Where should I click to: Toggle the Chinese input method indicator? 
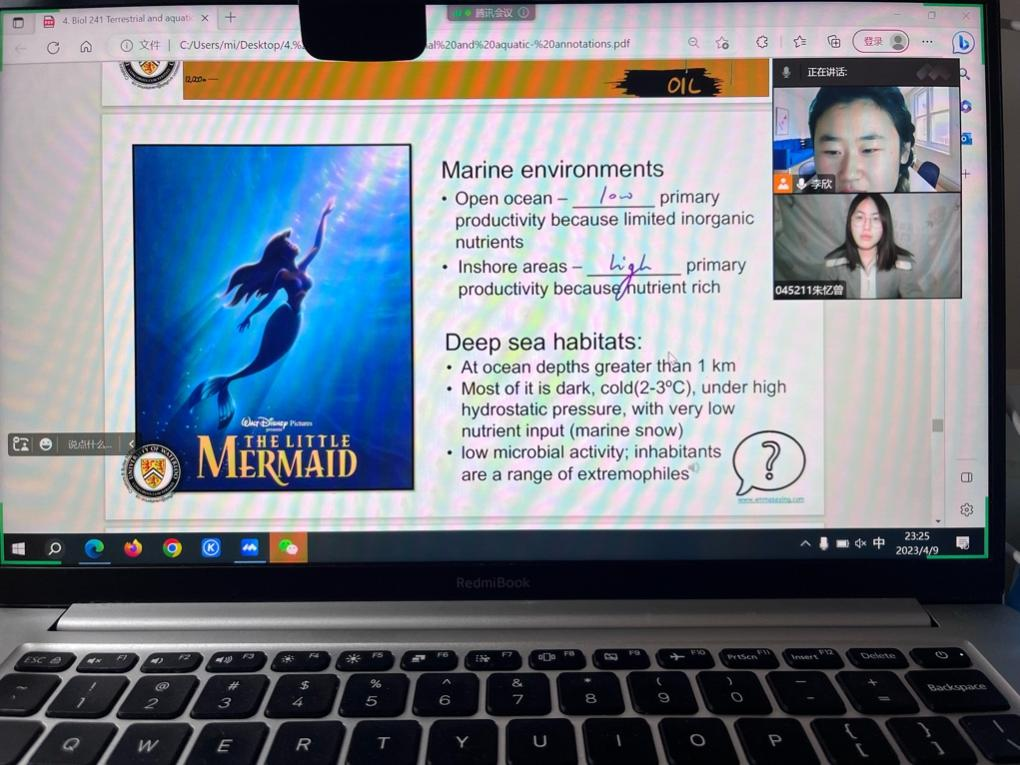[879, 543]
